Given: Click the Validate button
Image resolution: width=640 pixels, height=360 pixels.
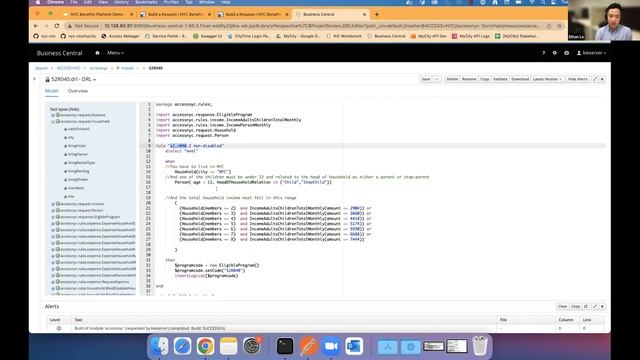Looking at the screenshot, I should click(500, 79).
